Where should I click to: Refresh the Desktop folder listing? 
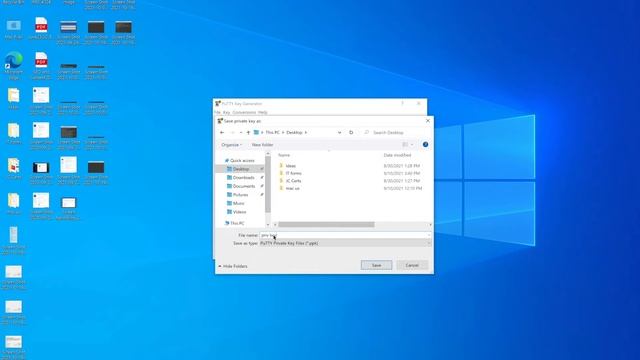(x=351, y=133)
